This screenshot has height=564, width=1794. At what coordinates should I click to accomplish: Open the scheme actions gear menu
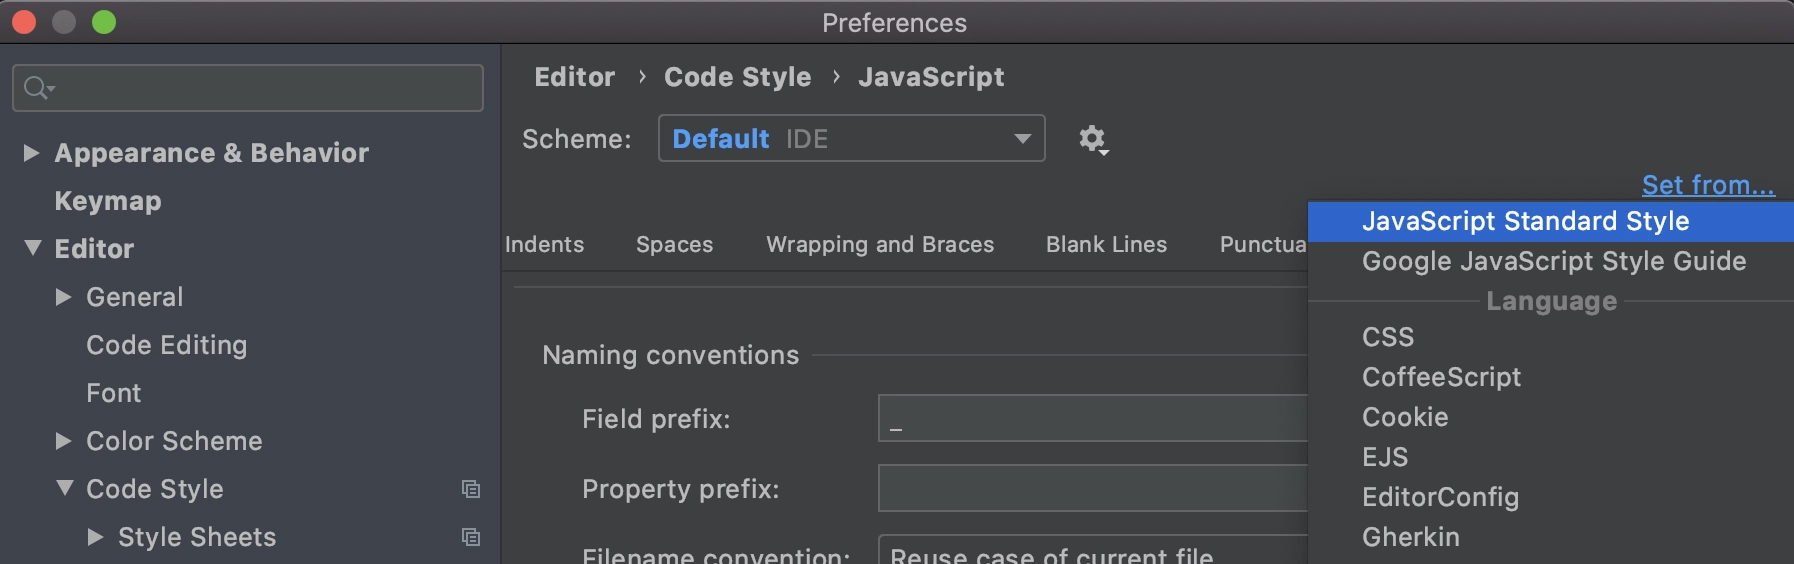pyautogui.click(x=1093, y=139)
